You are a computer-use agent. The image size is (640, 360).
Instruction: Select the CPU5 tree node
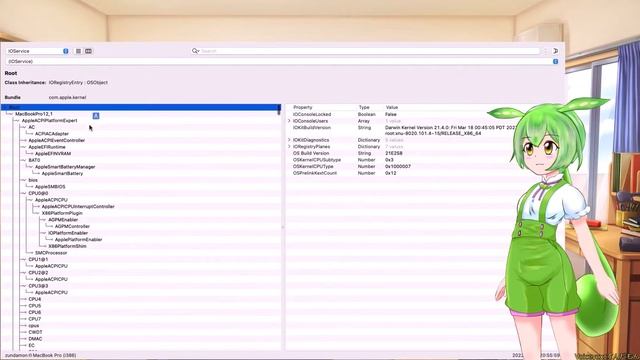pyautogui.click(x=35, y=306)
